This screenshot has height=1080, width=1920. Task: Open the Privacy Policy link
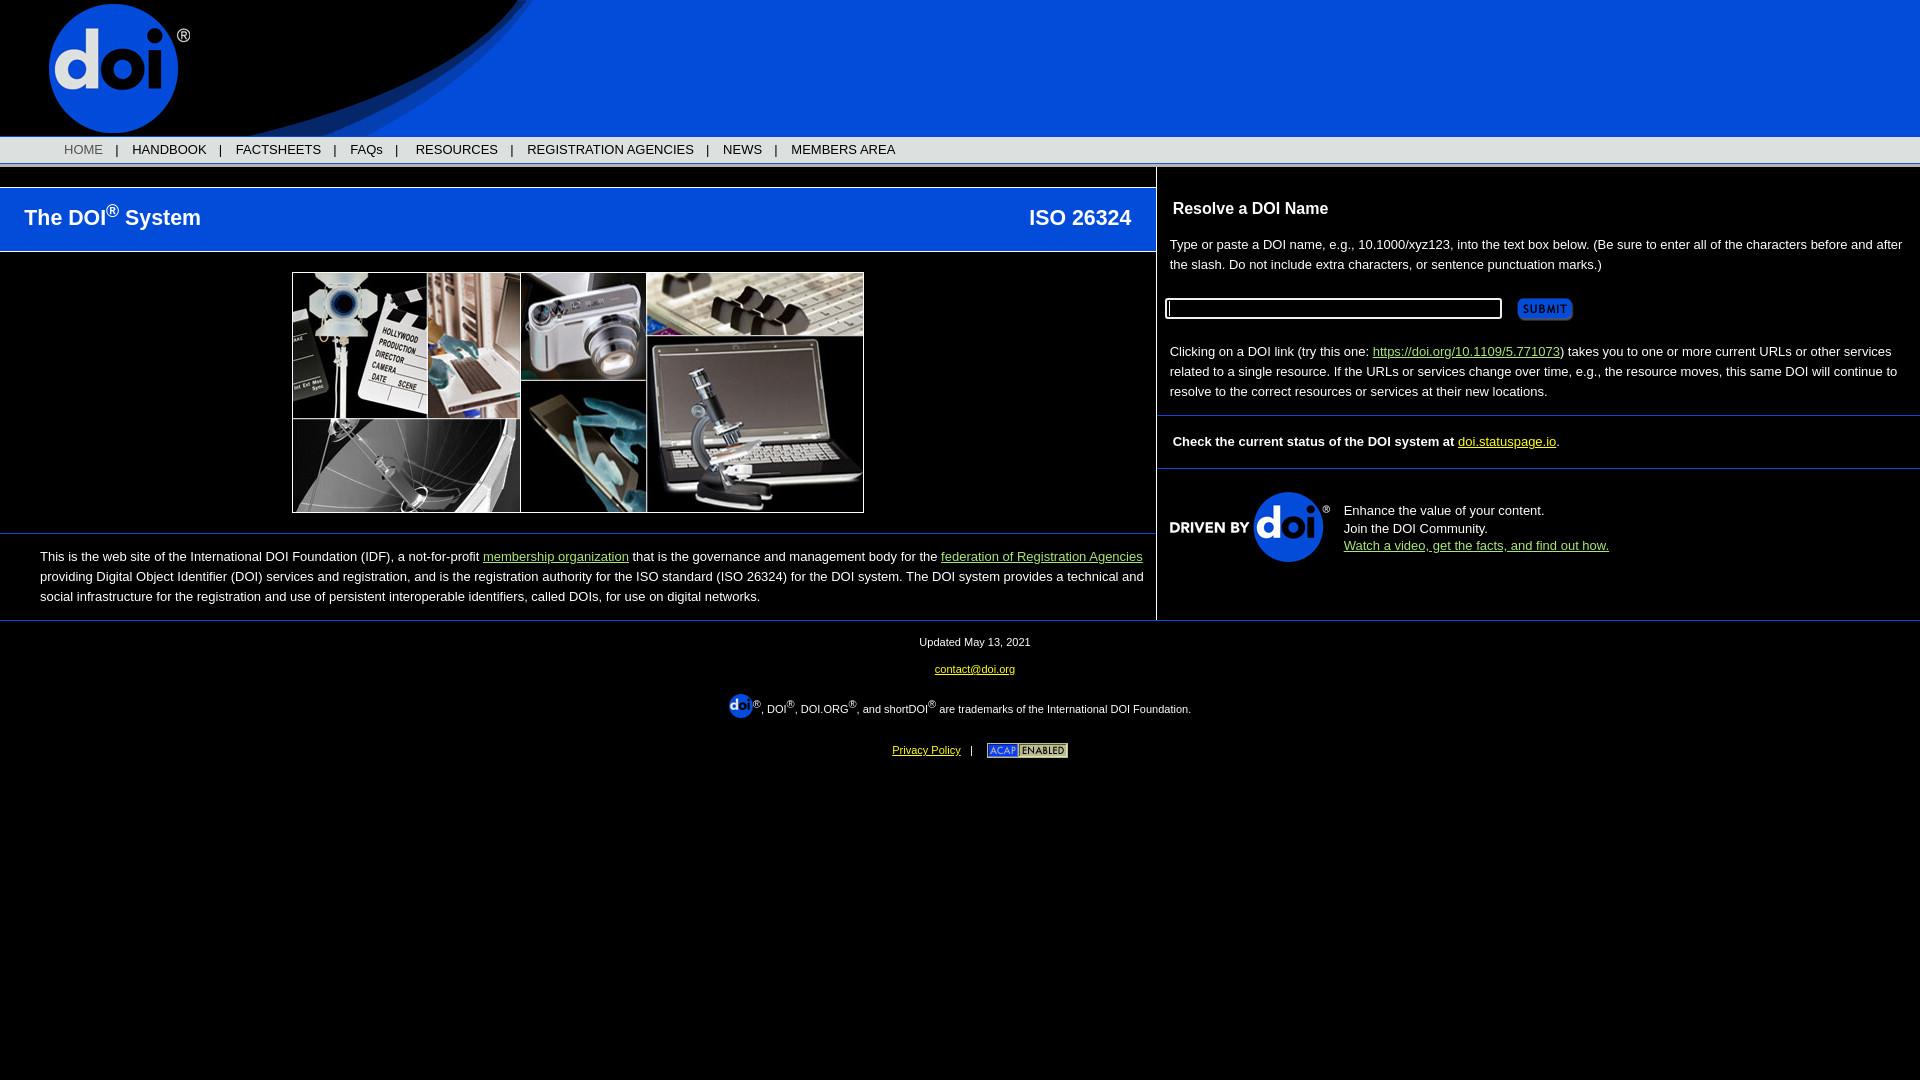click(x=926, y=751)
